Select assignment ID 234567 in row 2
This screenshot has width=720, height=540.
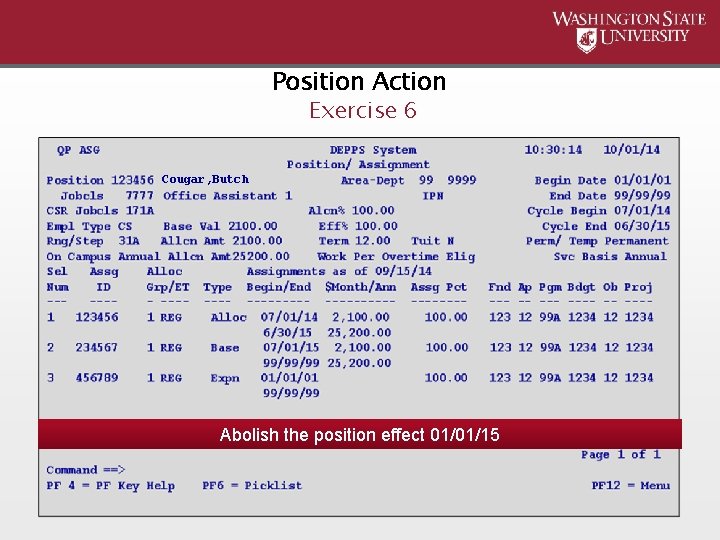(97, 347)
